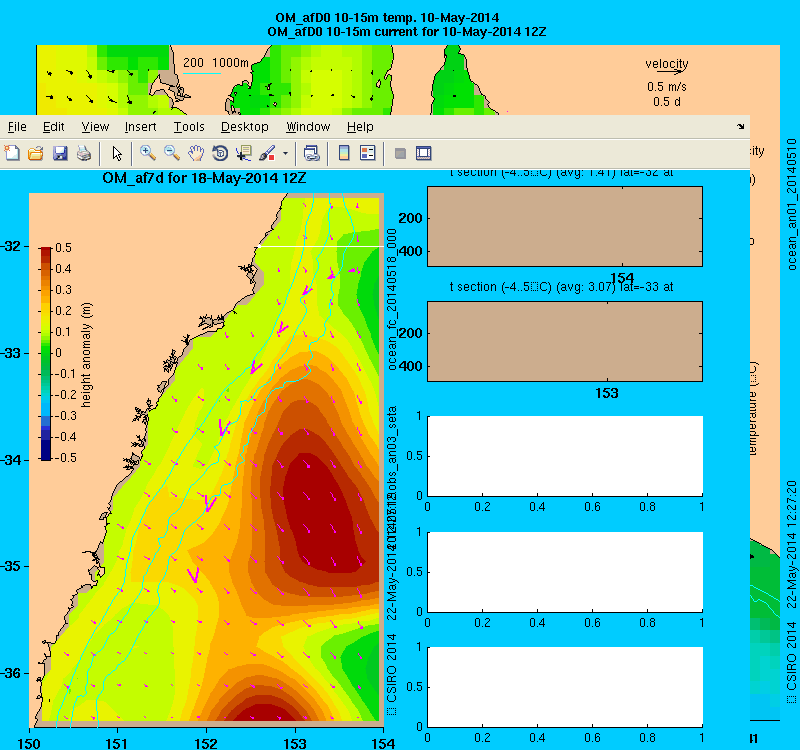Screen dimensions: 800x750
Task: Open the View menu
Action: coord(95,127)
